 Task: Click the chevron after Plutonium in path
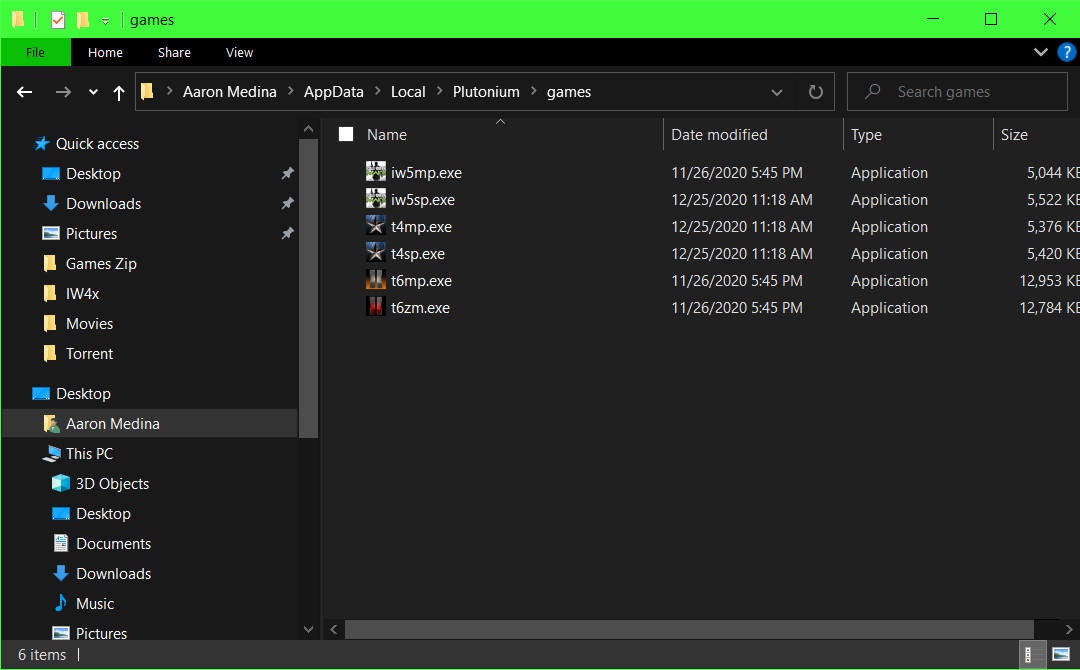click(x=534, y=92)
